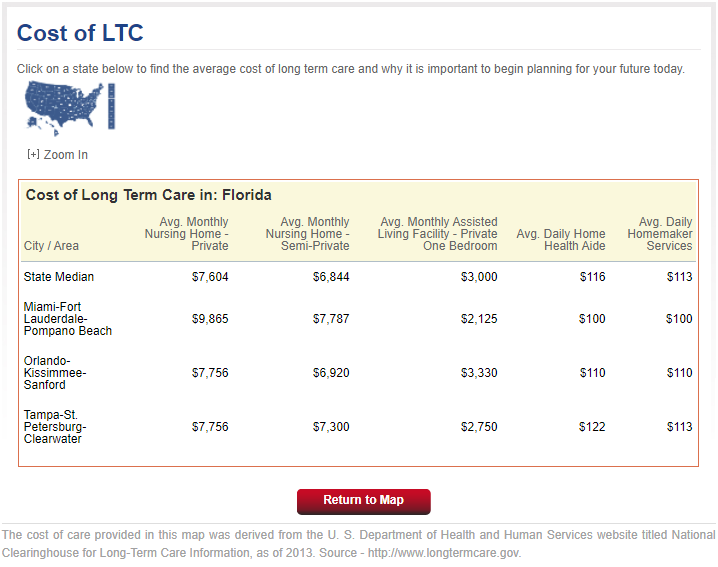Select the $9,865 nursing home cost cell

coord(210,319)
